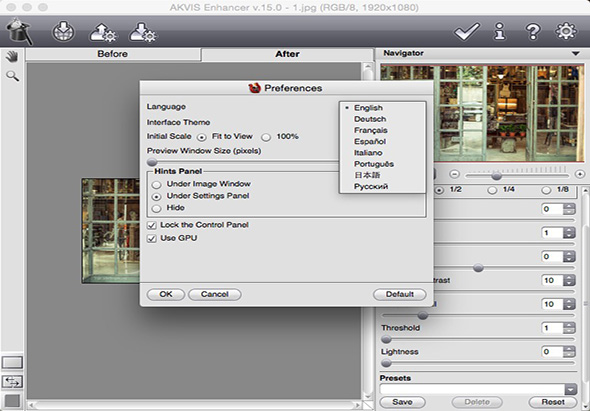Viewport: 590px width, 411px height.
Task: Click the AKVIS magic hat logo icon
Action: point(19,32)
